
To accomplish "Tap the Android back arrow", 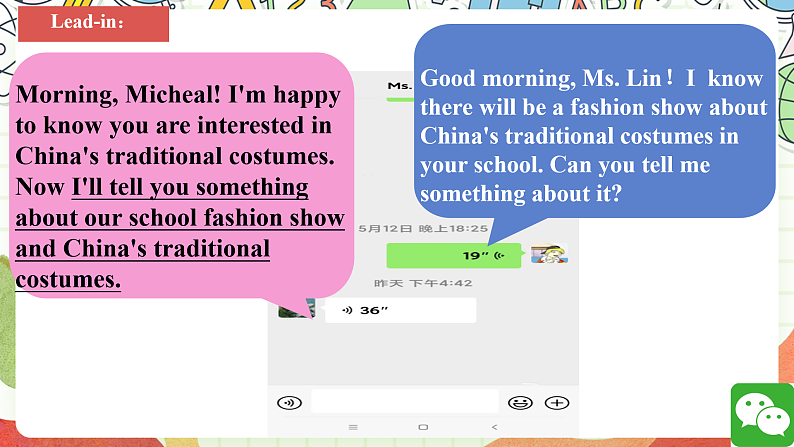I will pyautogui.click(x=494, y=427).
